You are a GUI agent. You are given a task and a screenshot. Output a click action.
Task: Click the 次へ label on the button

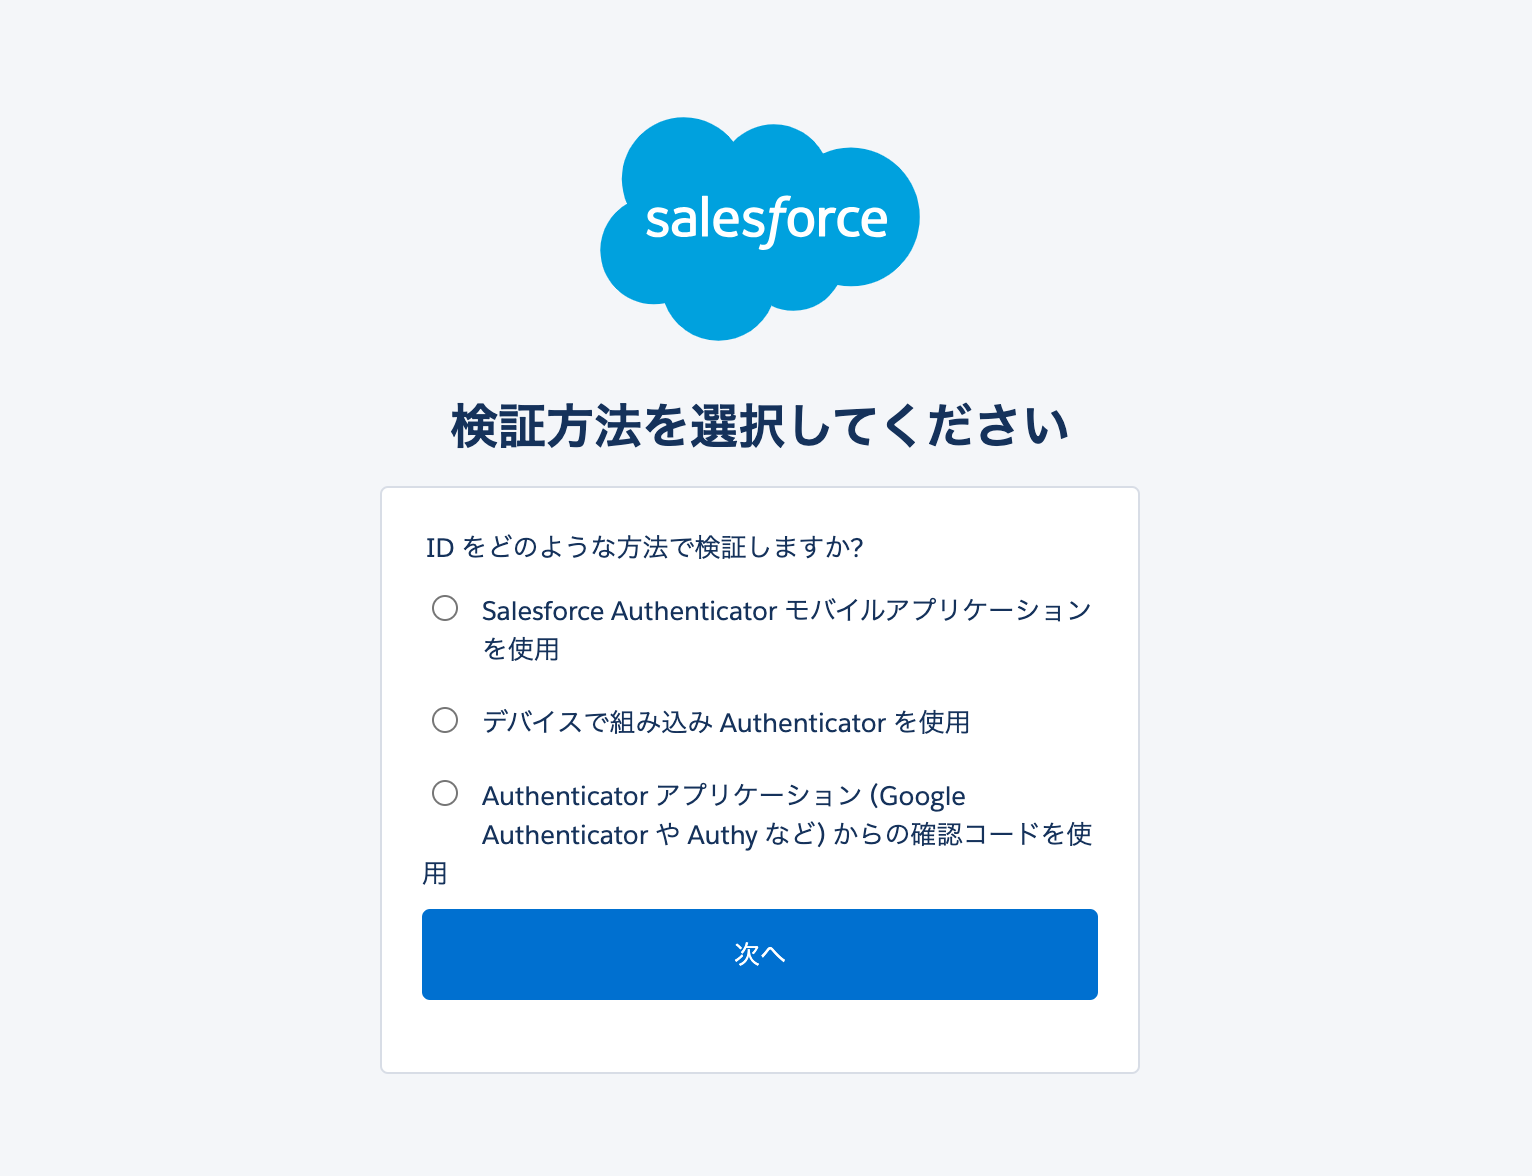(x=759, y=954)
